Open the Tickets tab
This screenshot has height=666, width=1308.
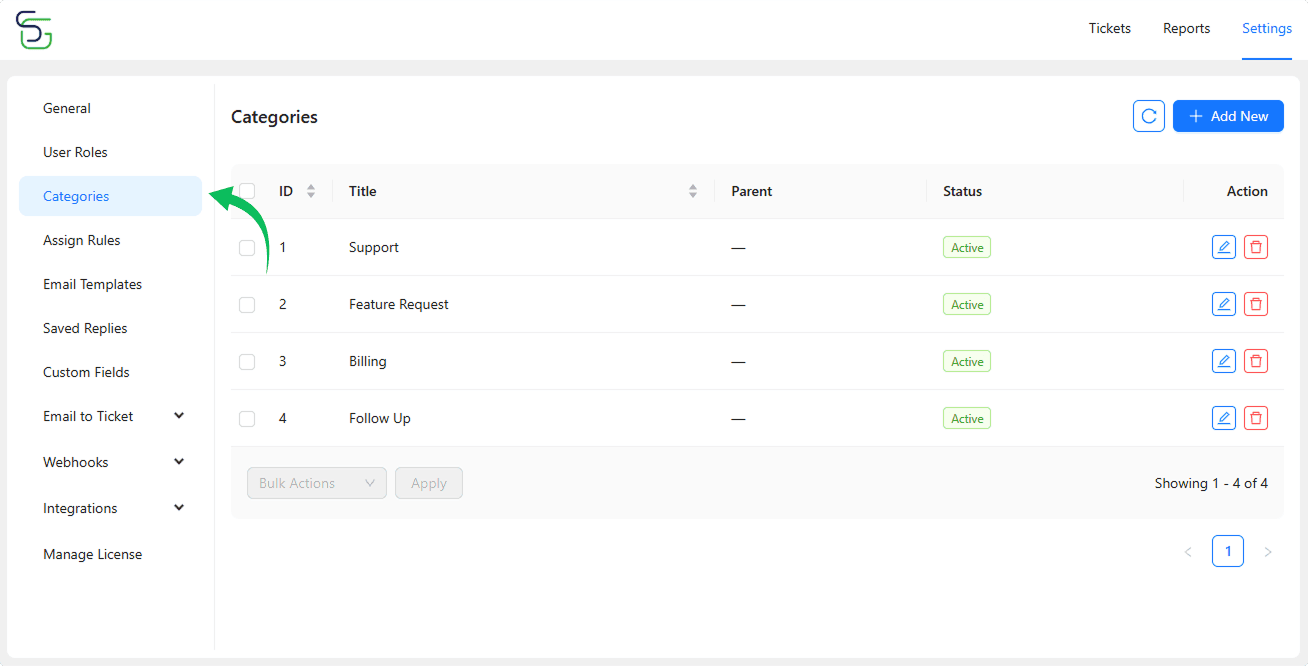(1110, 28)
